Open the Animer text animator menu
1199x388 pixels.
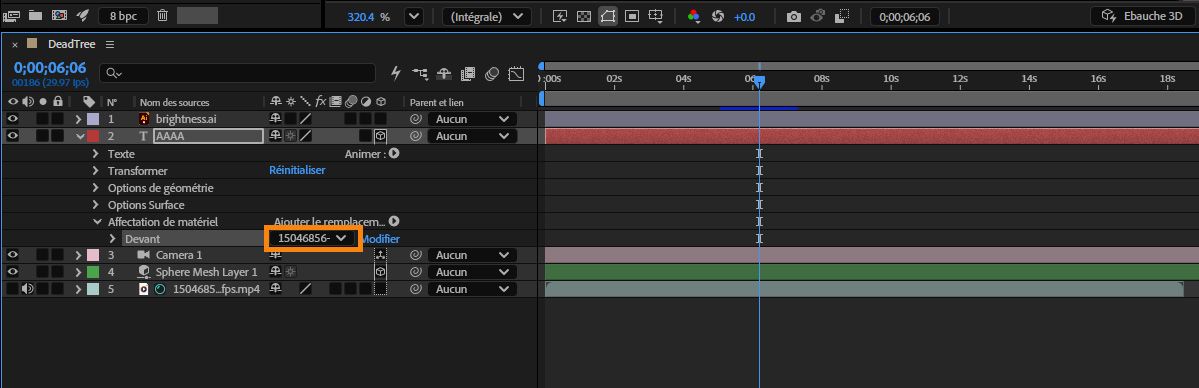point(394,154)
